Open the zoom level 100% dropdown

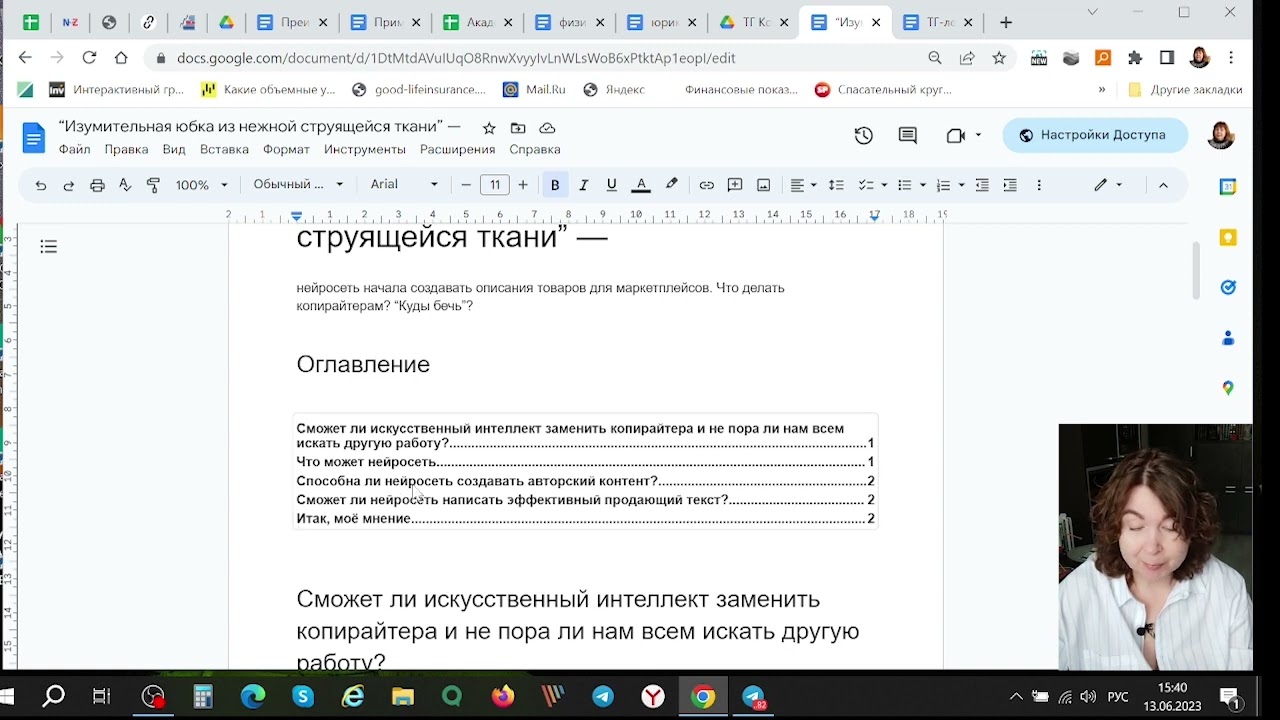coord(201,185)
